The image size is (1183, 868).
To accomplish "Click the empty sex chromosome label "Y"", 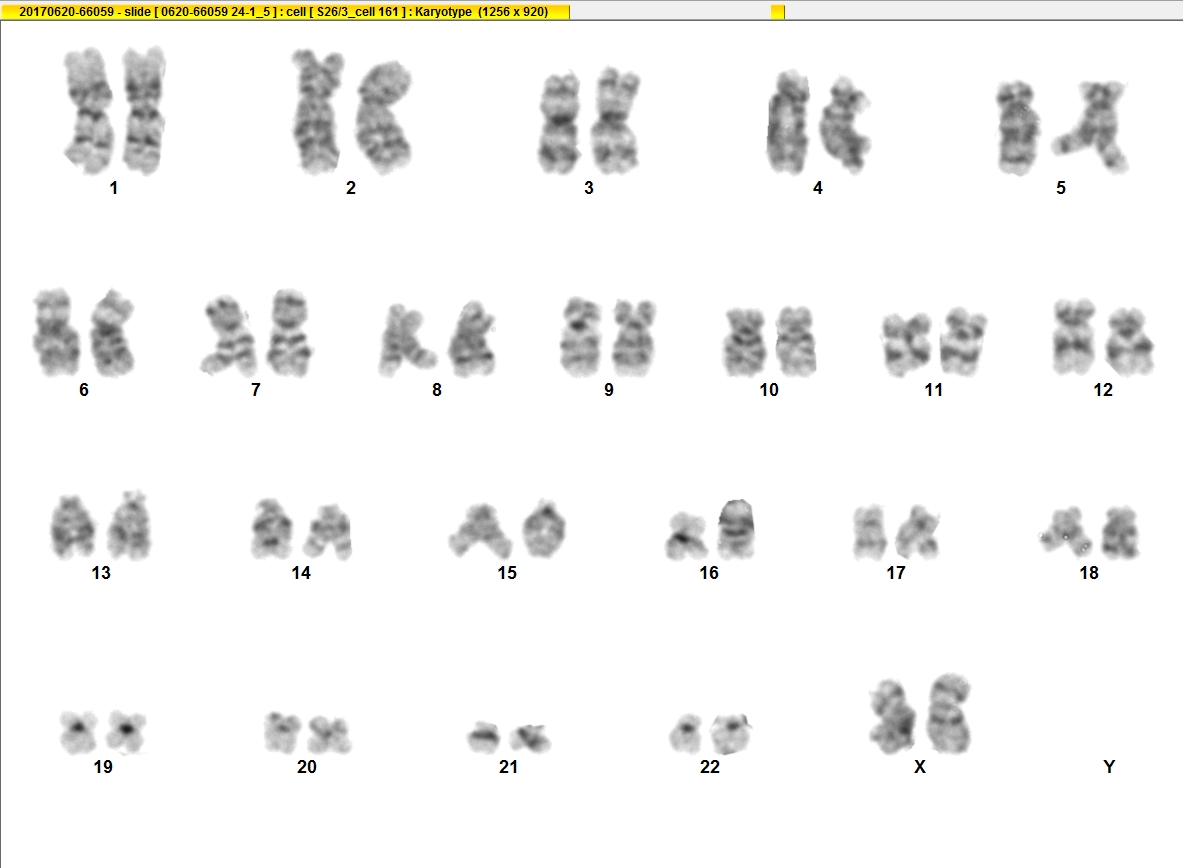I will click(1109, 768).
